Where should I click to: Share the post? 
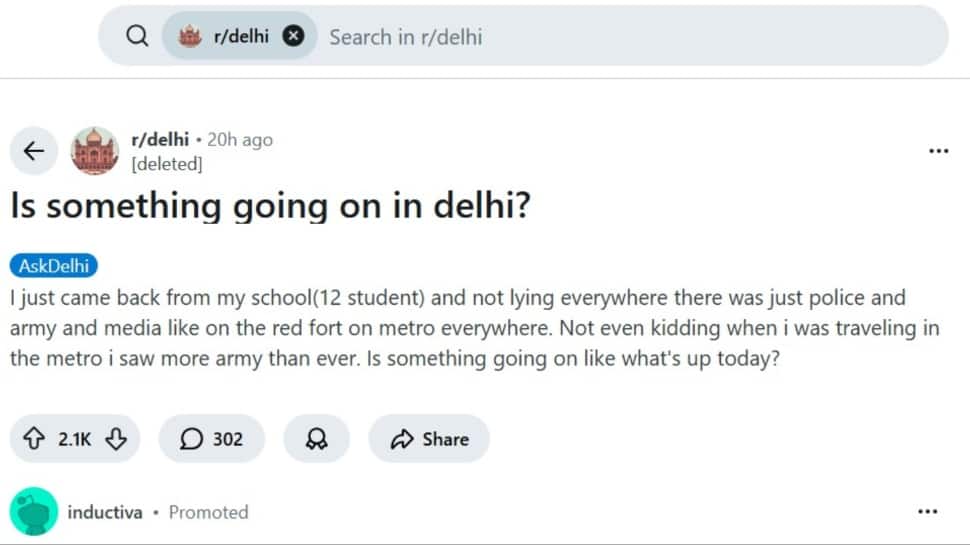coord(429,439)
